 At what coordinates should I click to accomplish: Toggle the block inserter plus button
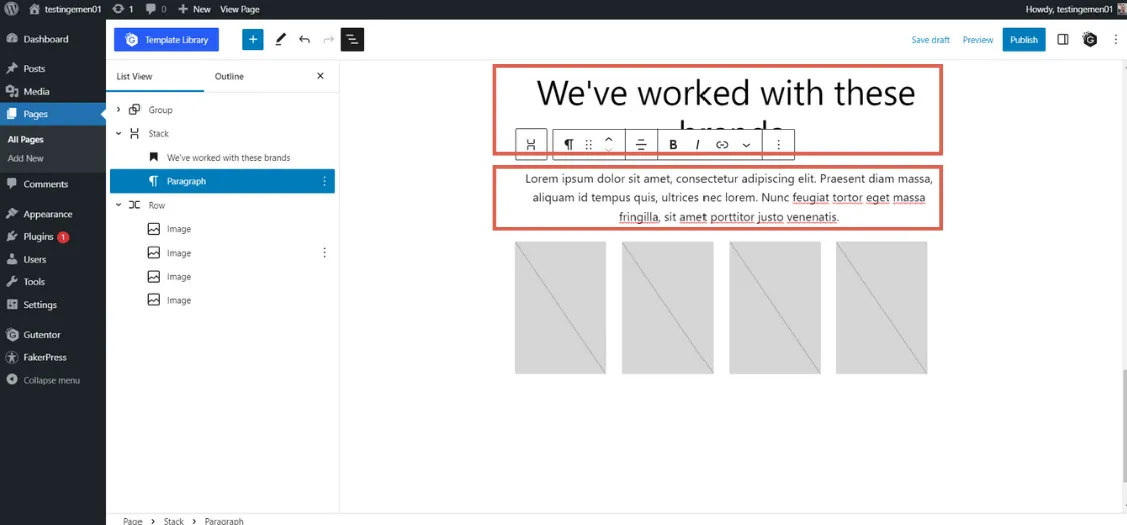253,40
